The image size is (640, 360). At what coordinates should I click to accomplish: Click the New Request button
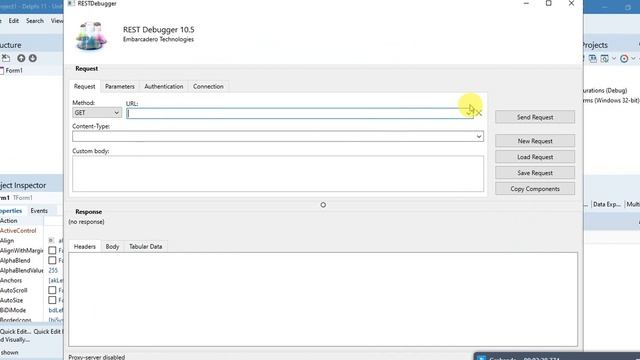[x=535, y=141]
